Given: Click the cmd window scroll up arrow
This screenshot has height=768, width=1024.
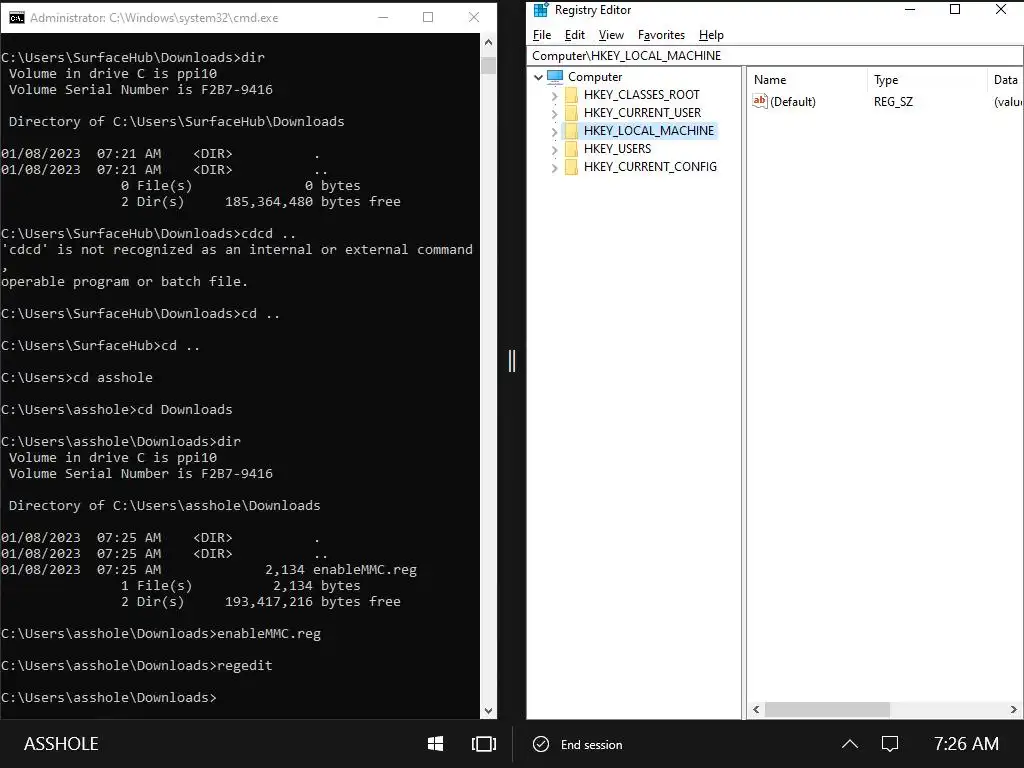Looking at the screenshot, I should click(488, 42).
